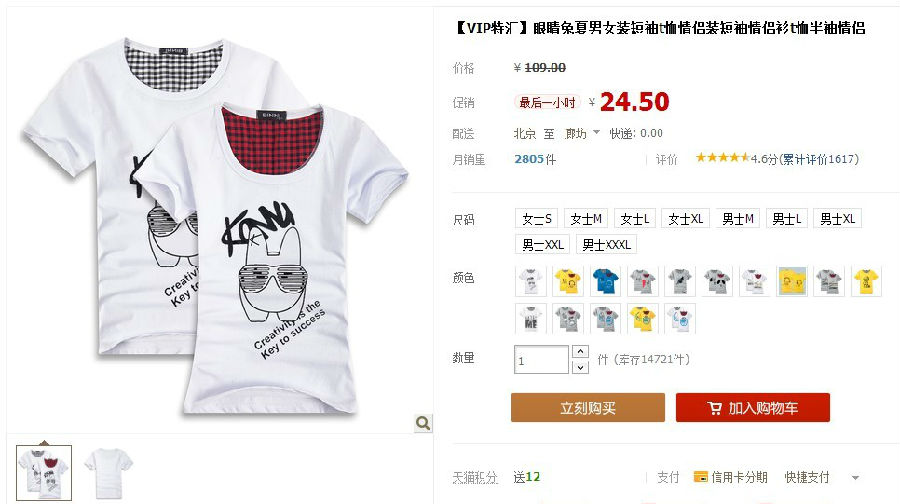Select size 男士XL

(x=837, y=219)
